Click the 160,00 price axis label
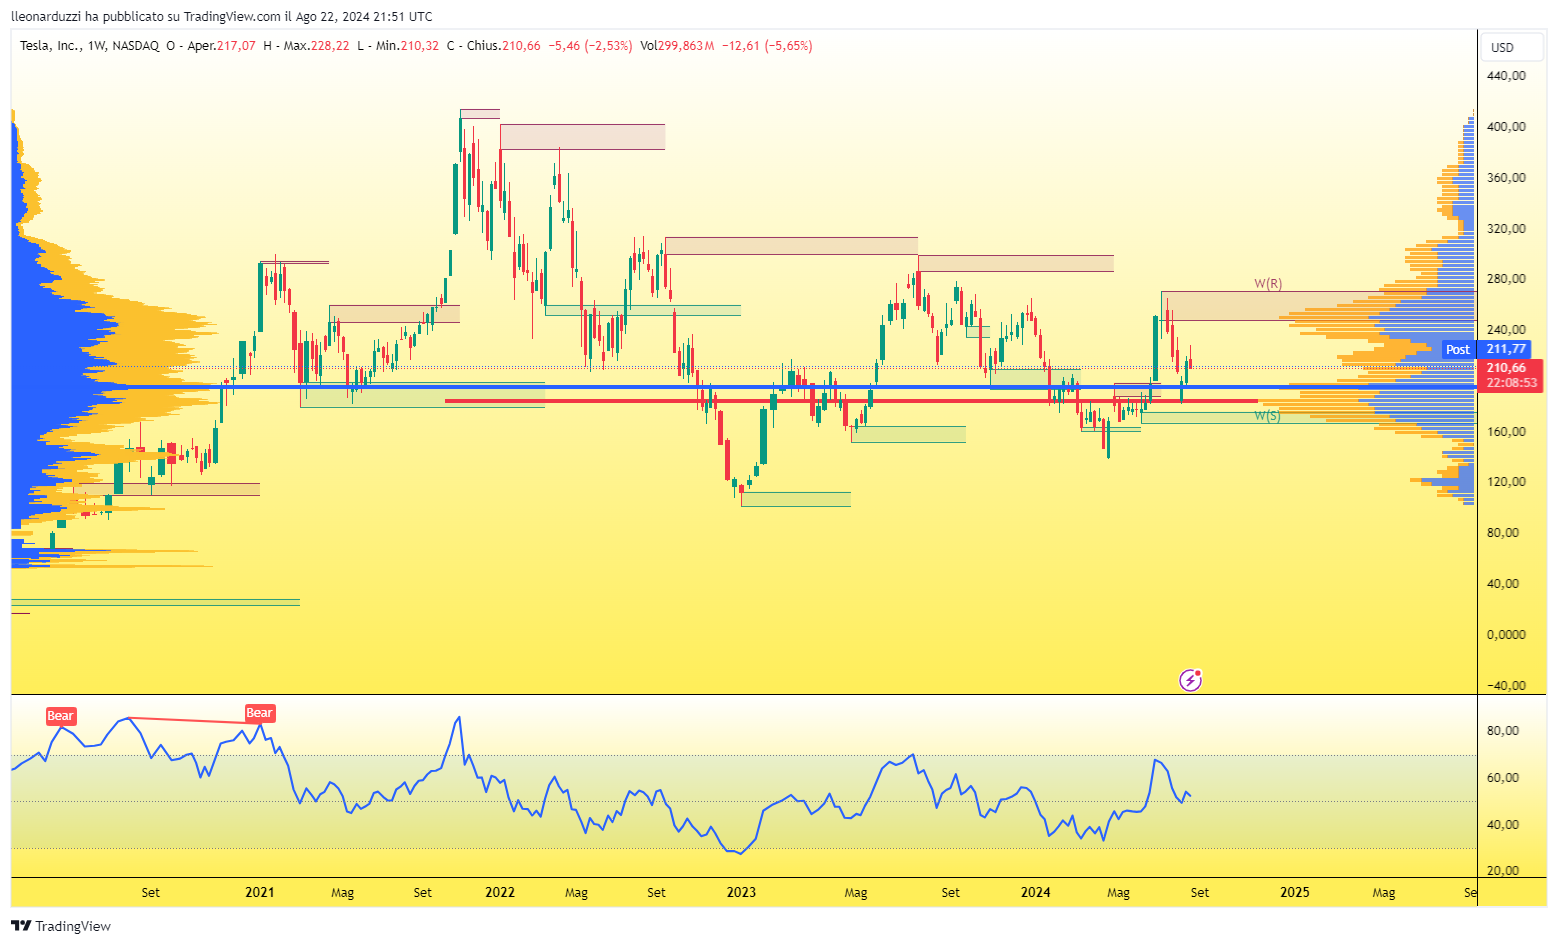This screenshot has width=1558, height=944. tap(1506, 432)
